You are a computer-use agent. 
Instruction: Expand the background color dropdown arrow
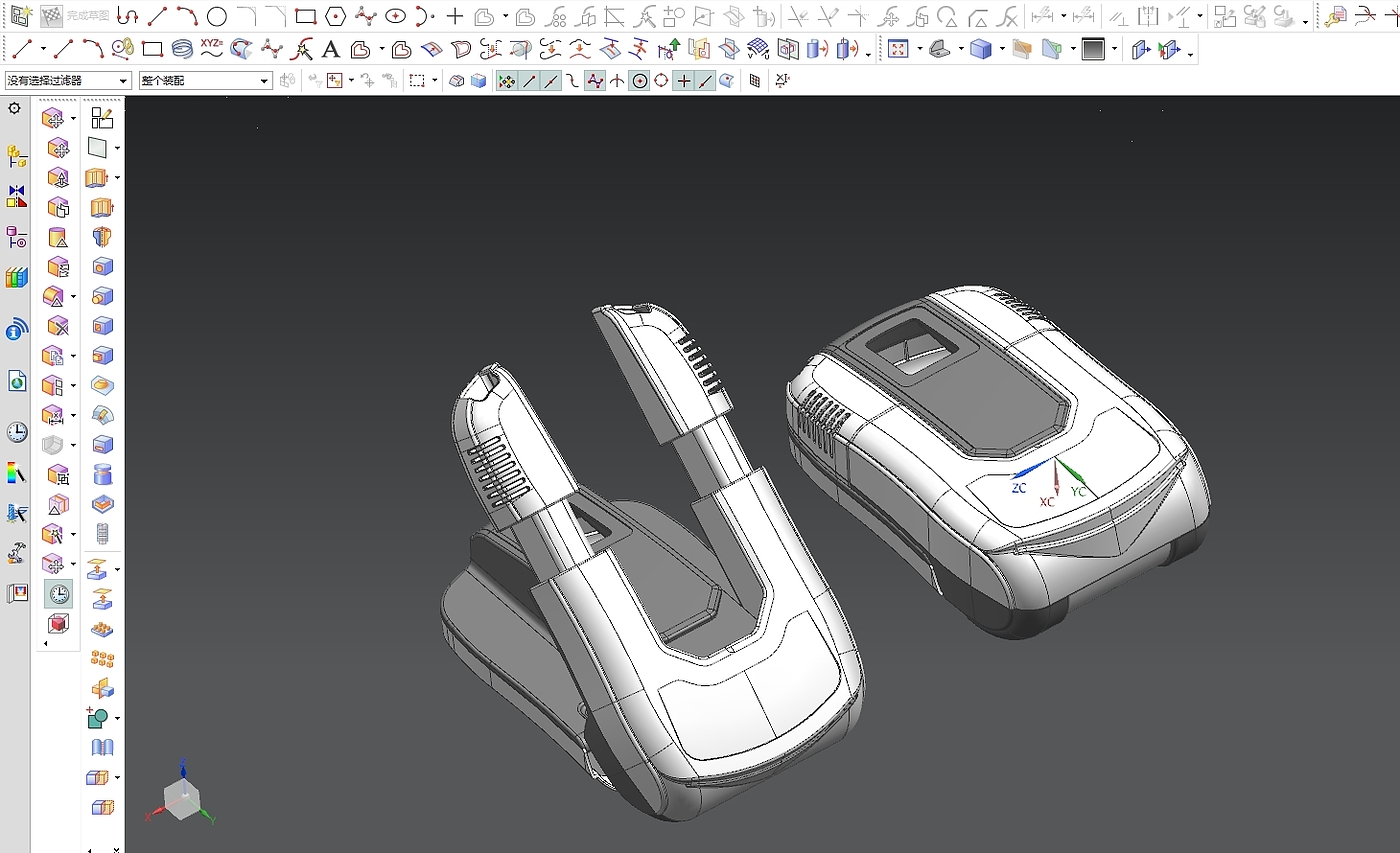tap(1114, 50)
